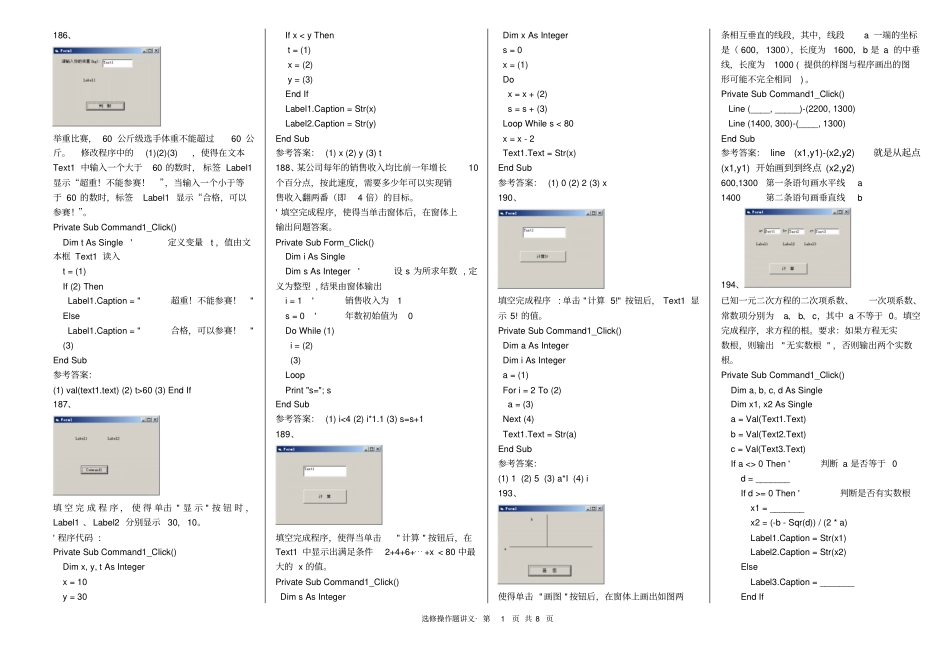Click the line "c = Val(Text3.Text)"

point(768,449)
